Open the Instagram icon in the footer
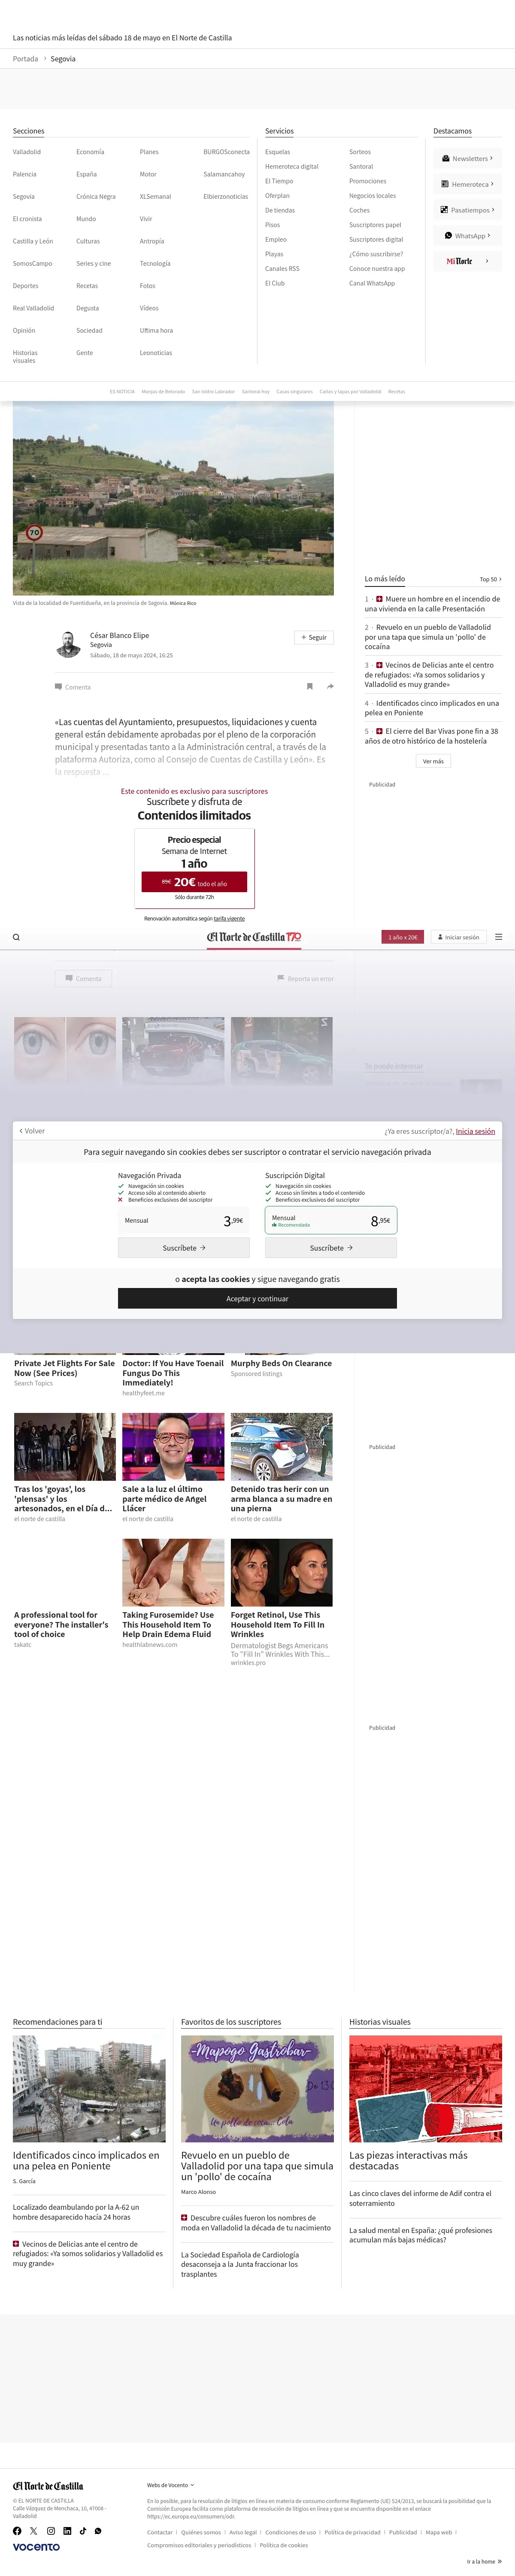Screen dimensions: 515x2576 click(x=51, y=2531)
